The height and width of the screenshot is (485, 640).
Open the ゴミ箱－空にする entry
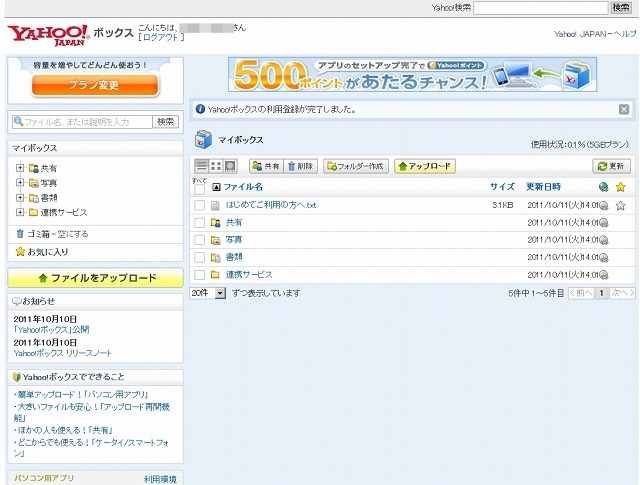coord(58,234)
